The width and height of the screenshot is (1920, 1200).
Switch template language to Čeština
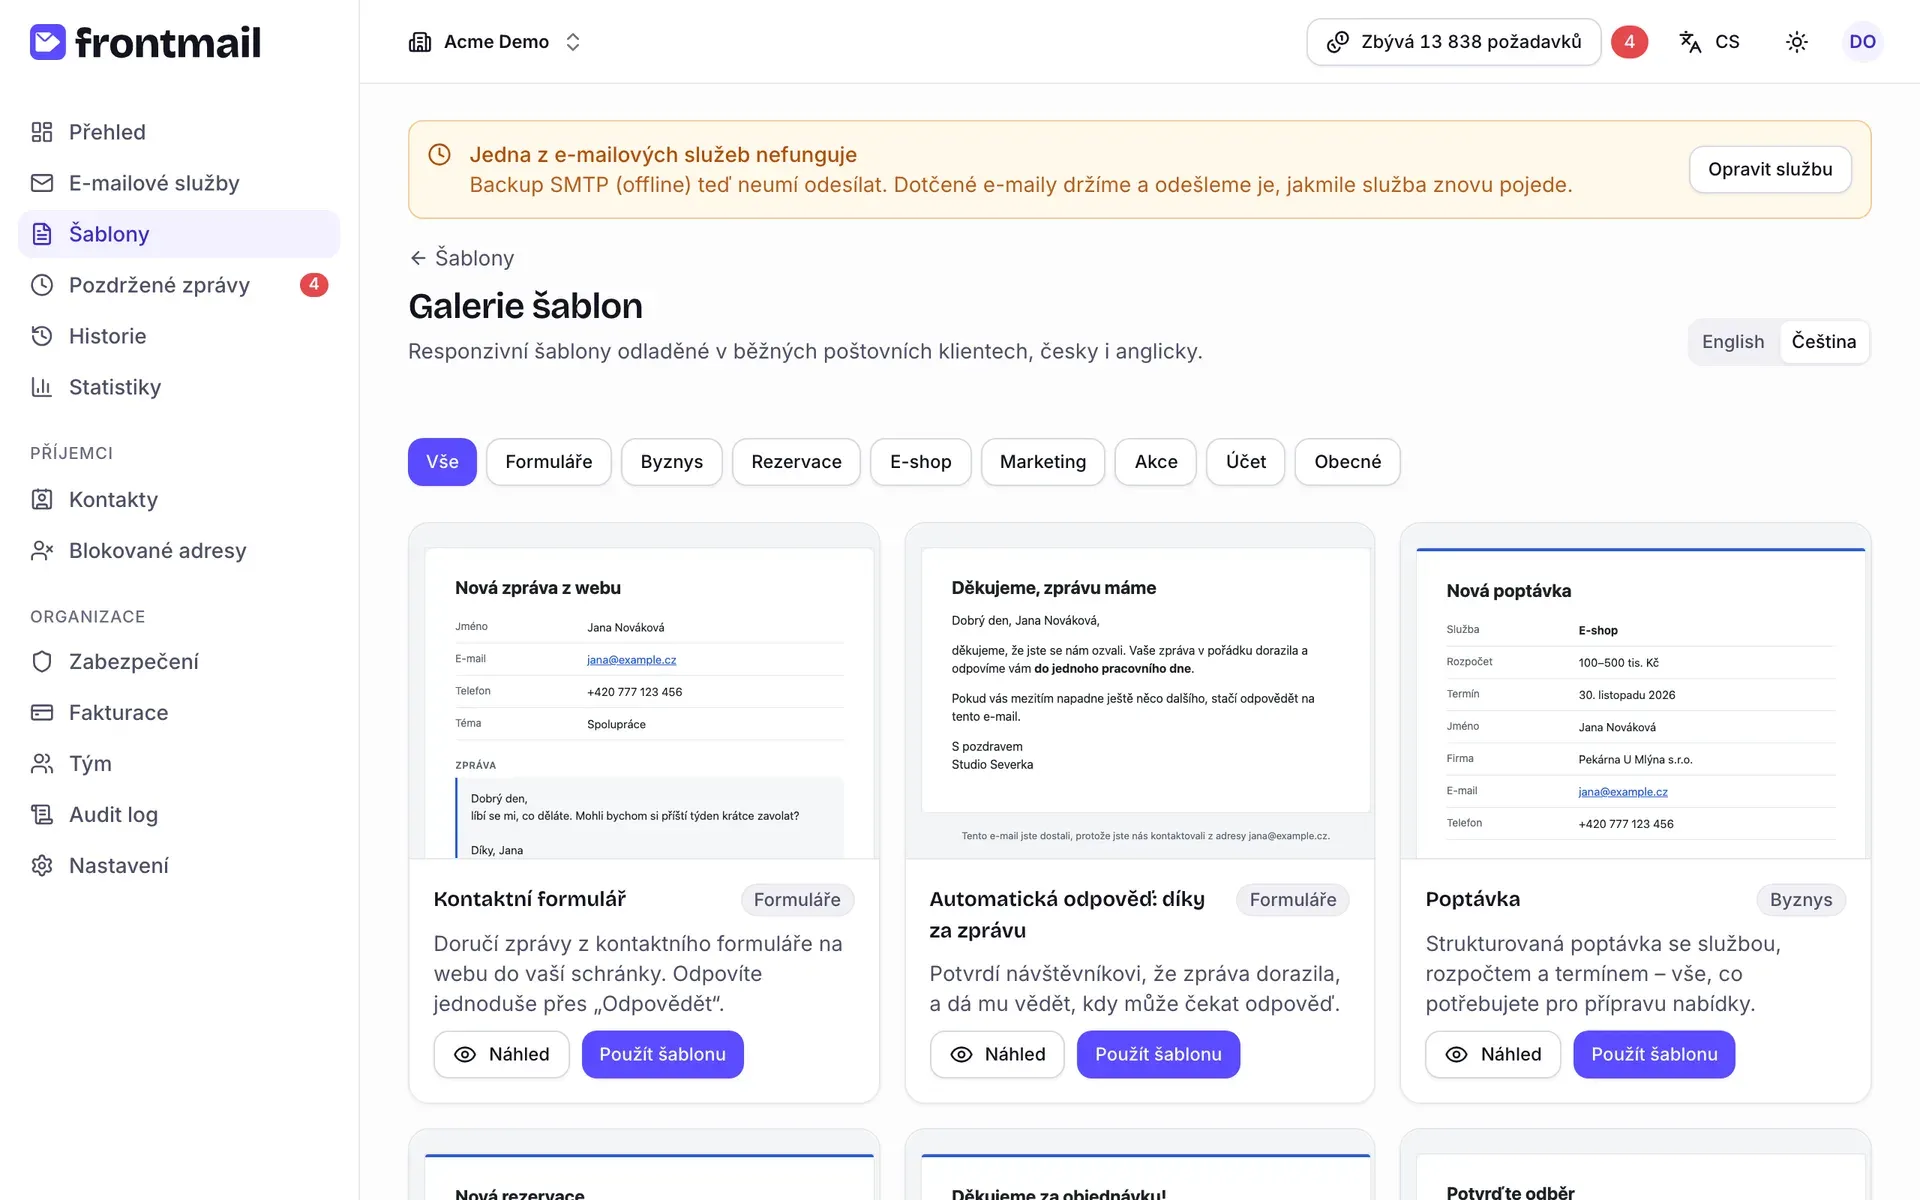(1823, 342)
